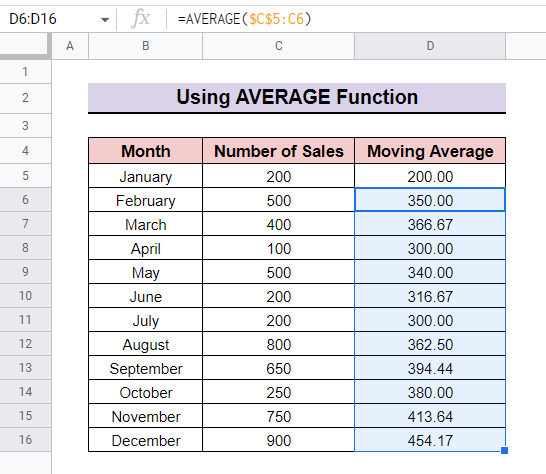Viewport: 546px width, 474px height.
Task: Select the 'October' cell
Action: click(146, 393)
